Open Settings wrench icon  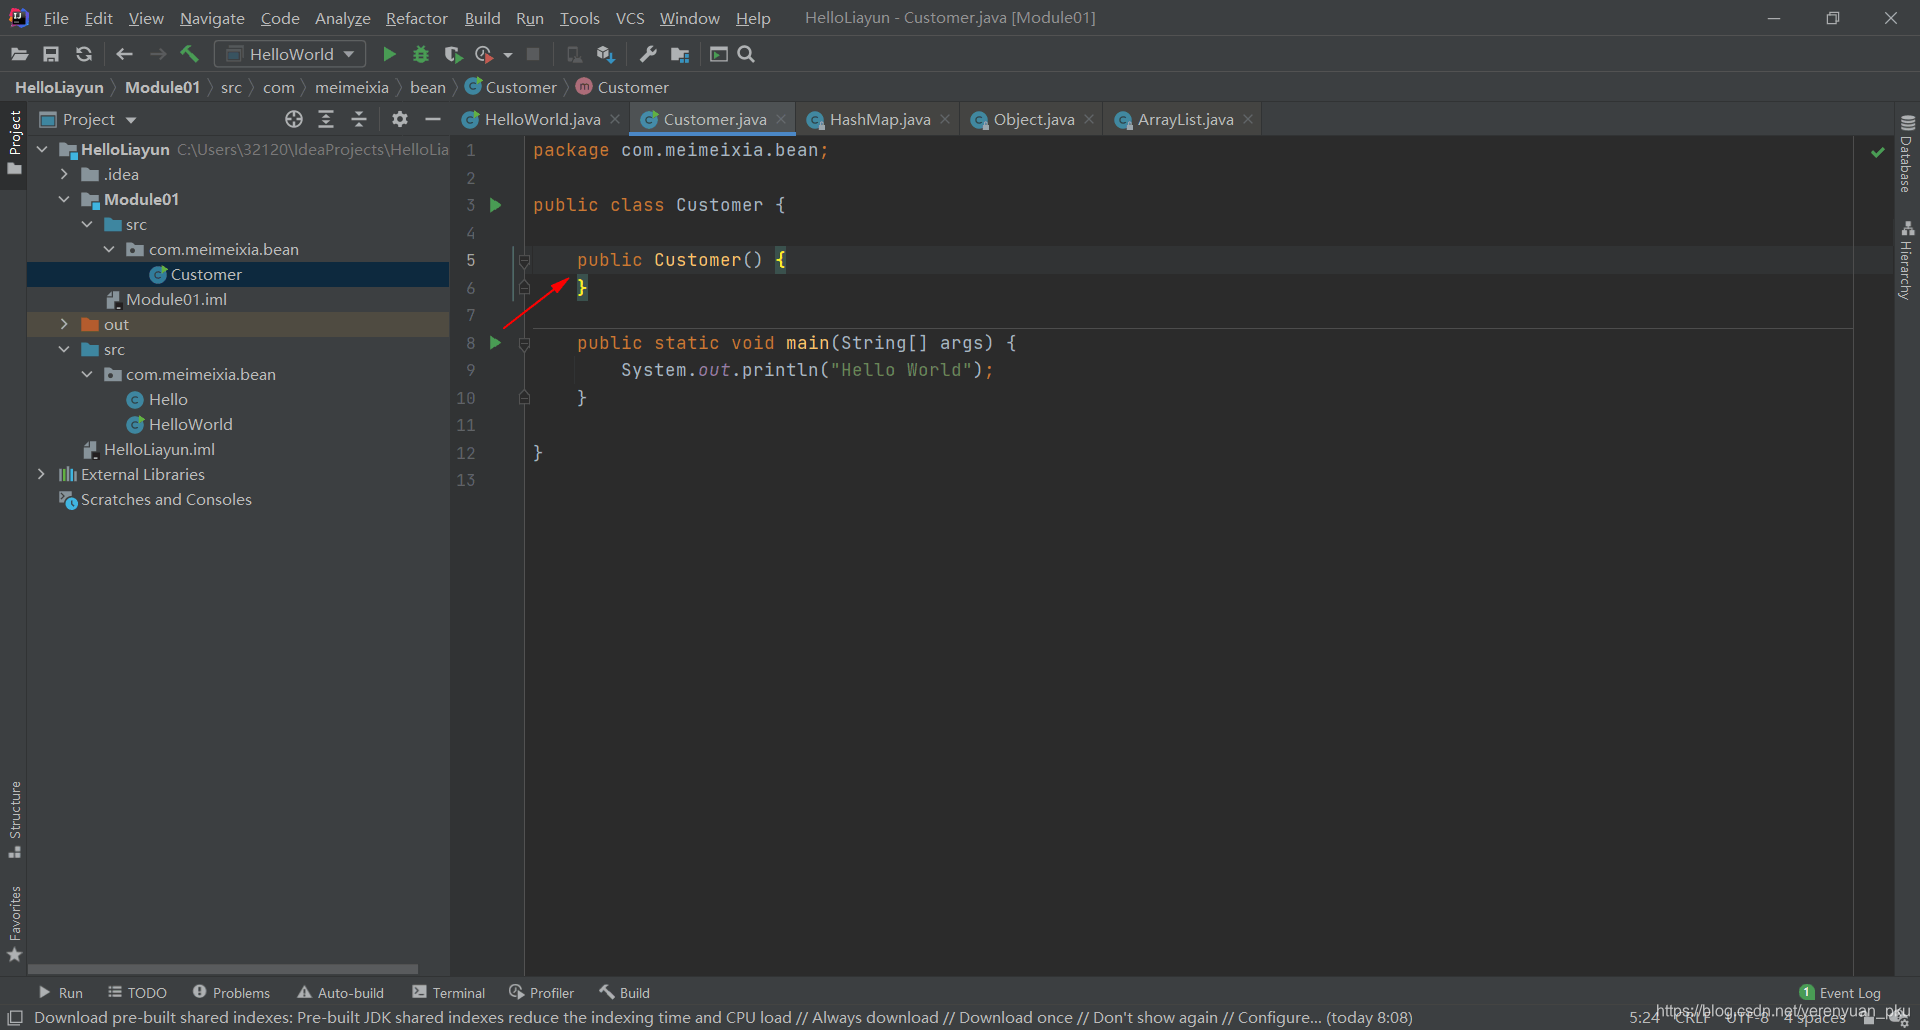648,54
